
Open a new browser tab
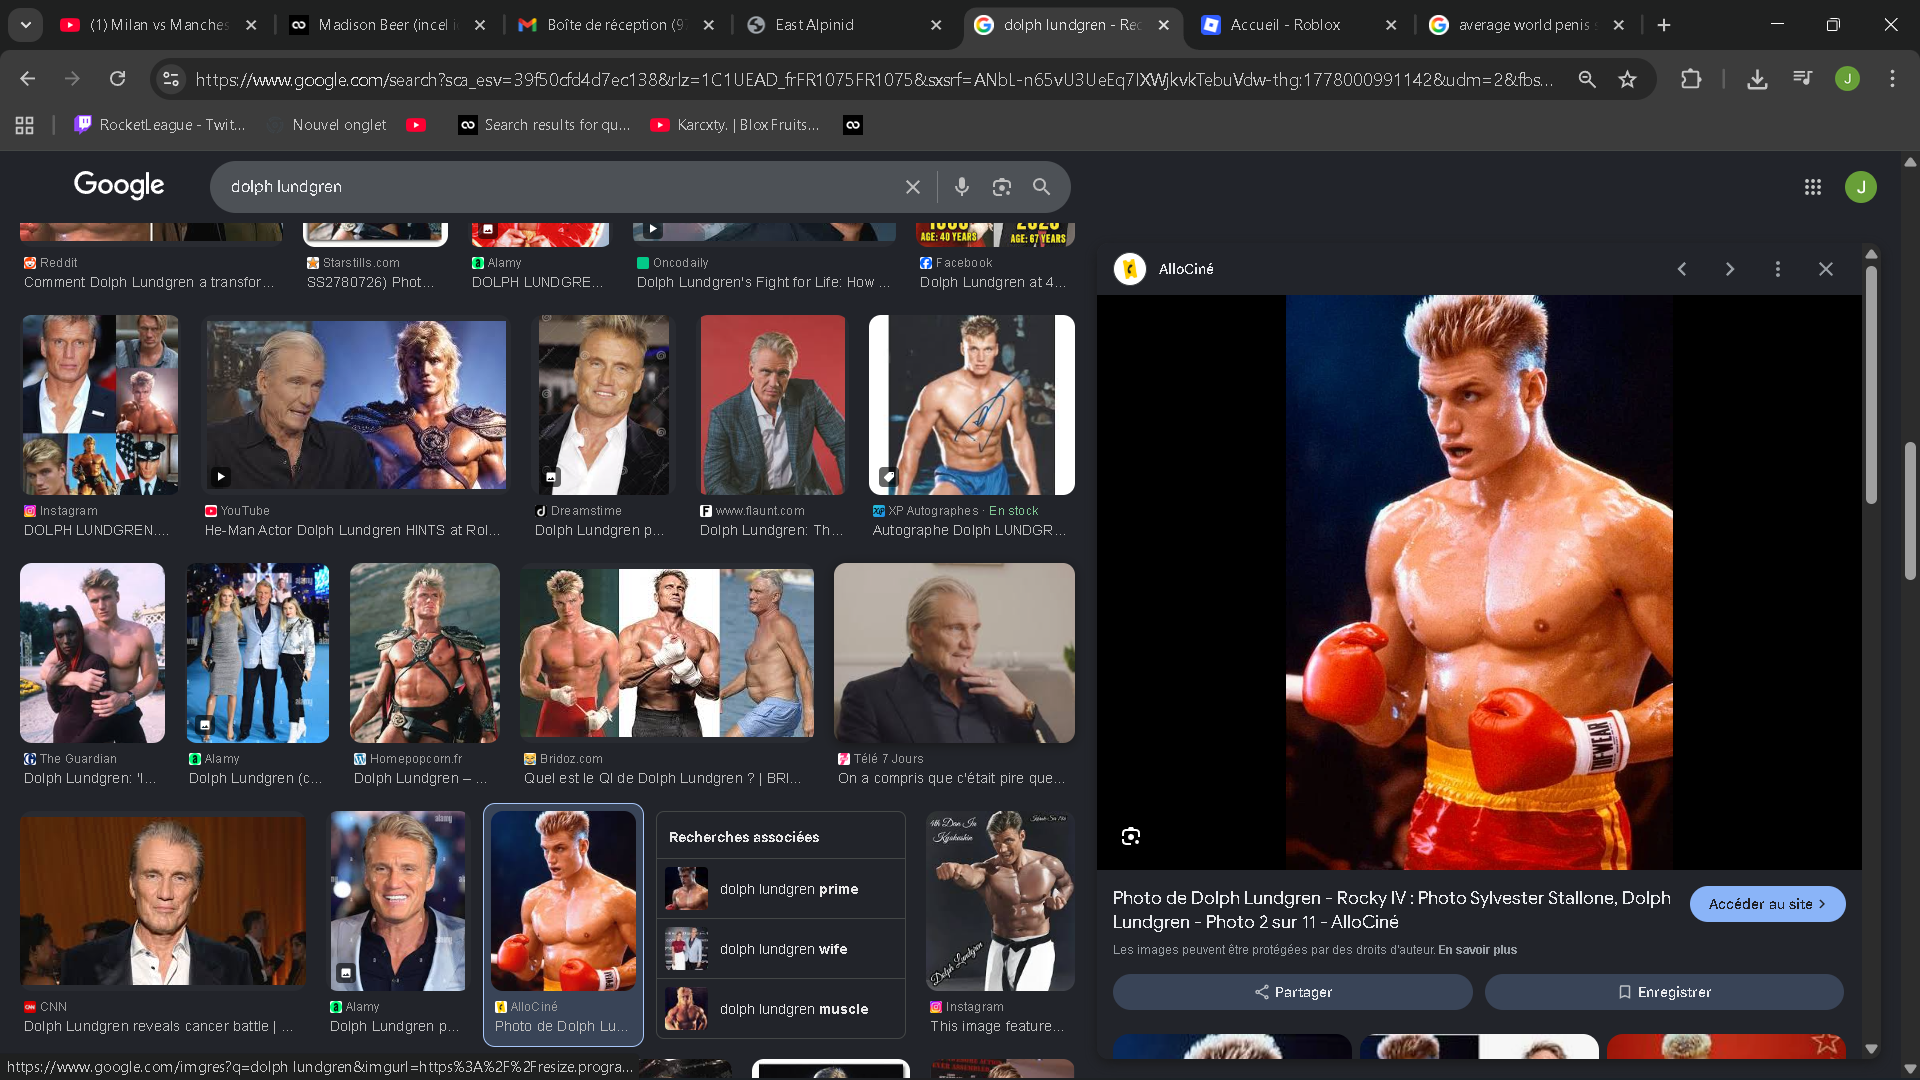[x=1664, y=25]
